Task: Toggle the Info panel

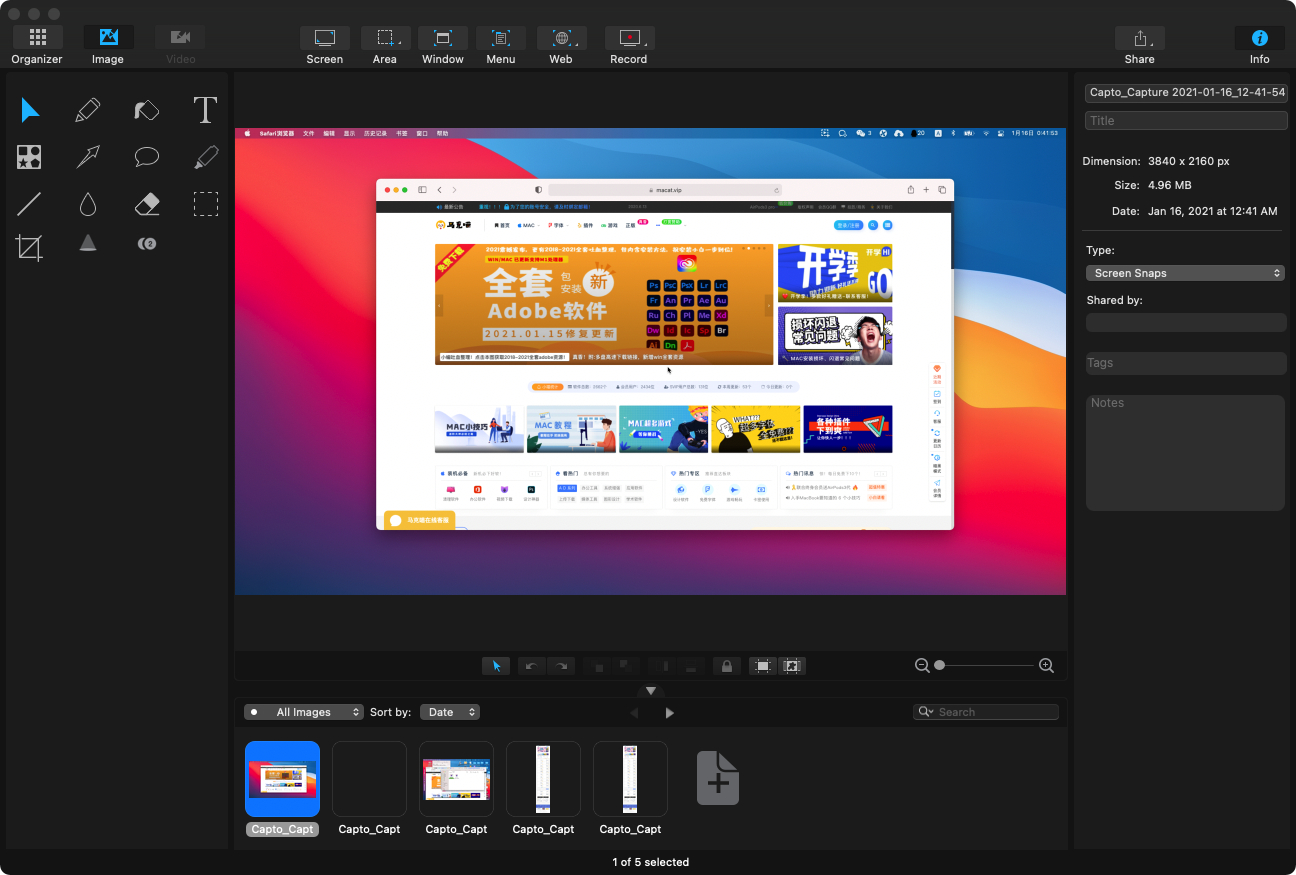Action: click(1260, 46)
